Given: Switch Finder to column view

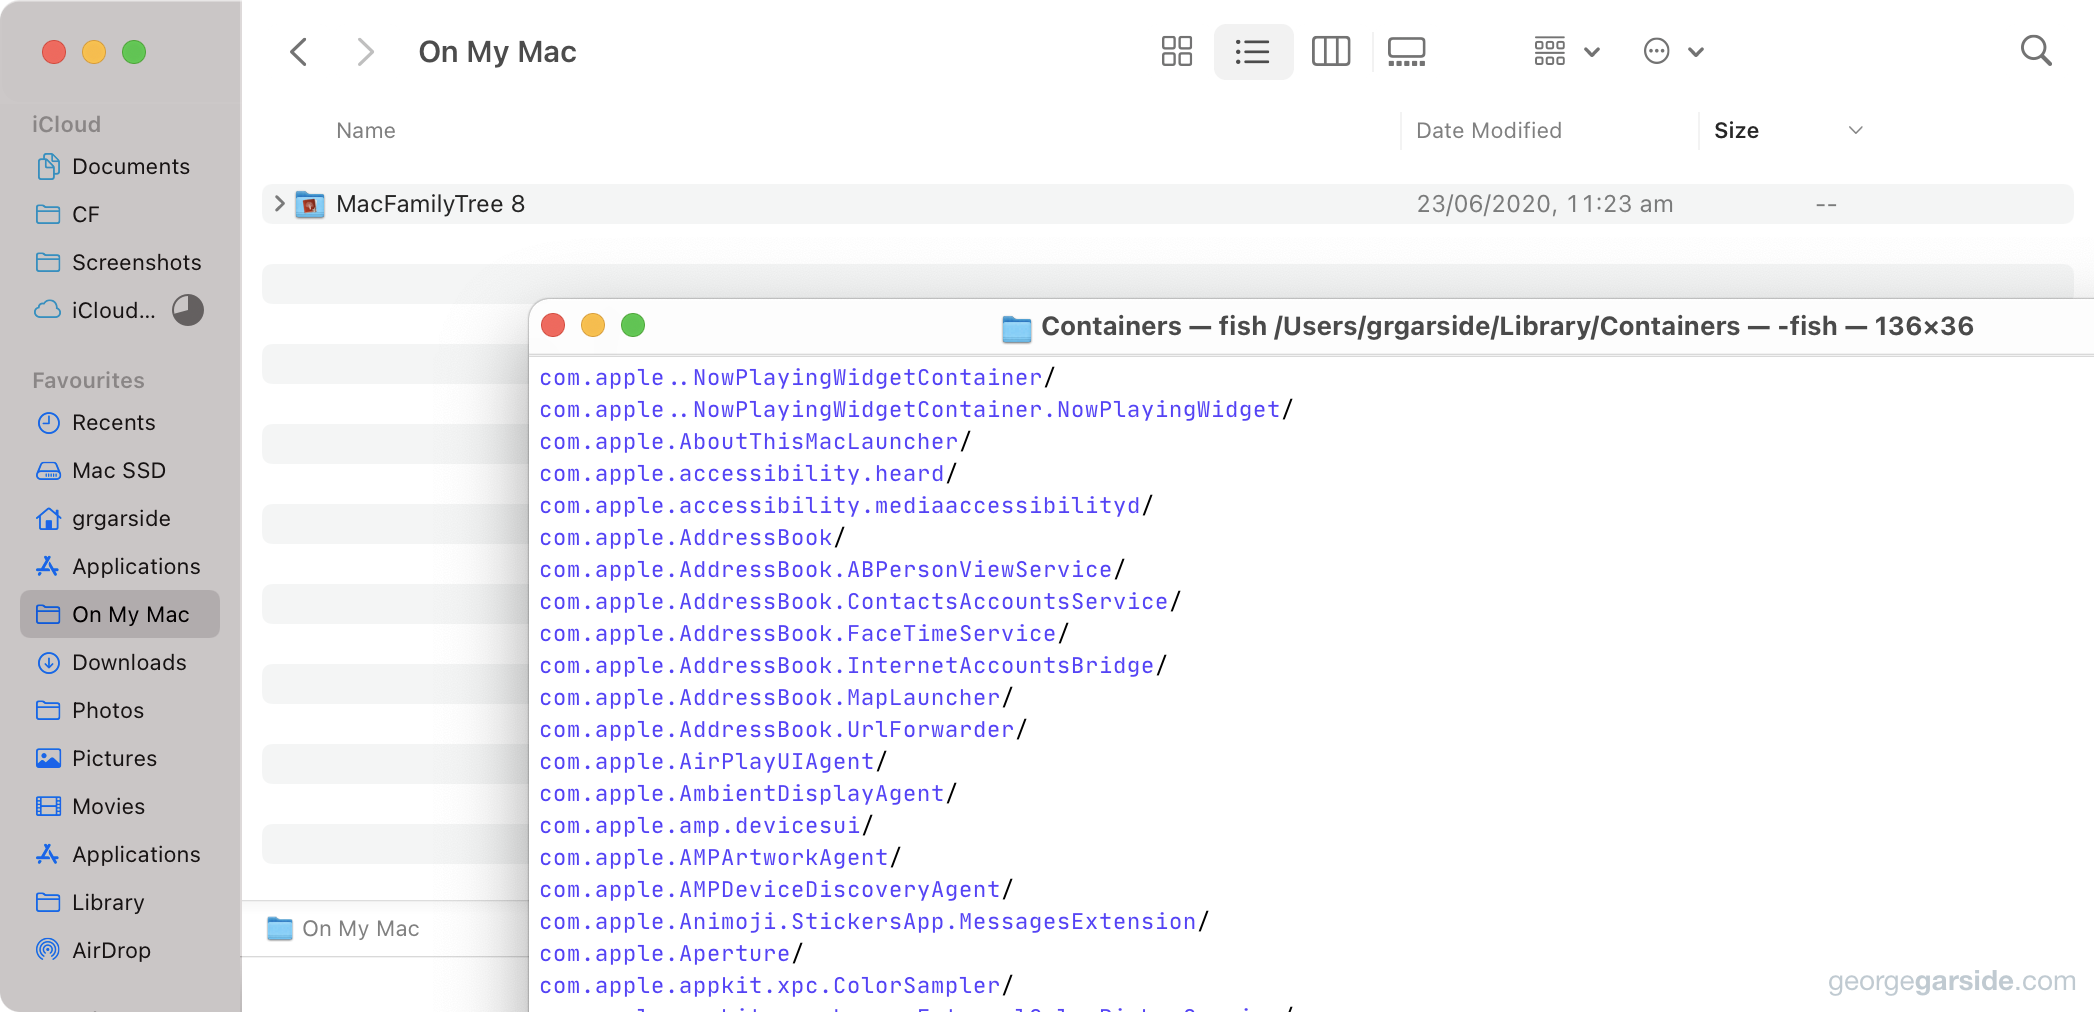Looking at the screenshot, I should coord(1331,52).
